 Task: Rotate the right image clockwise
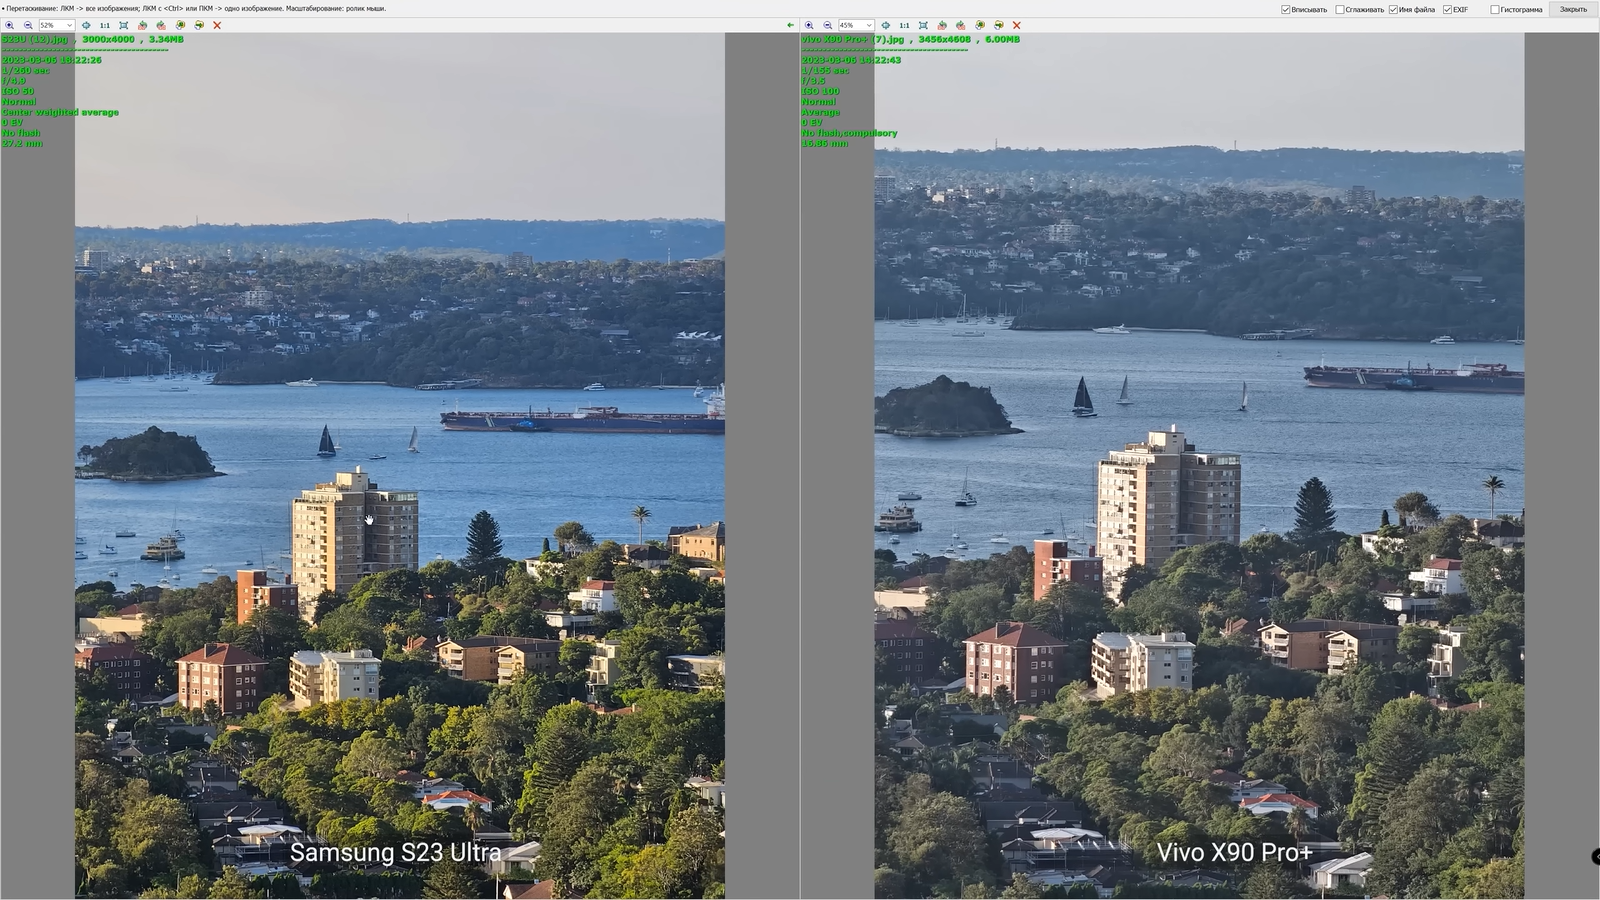coord(961,25)
